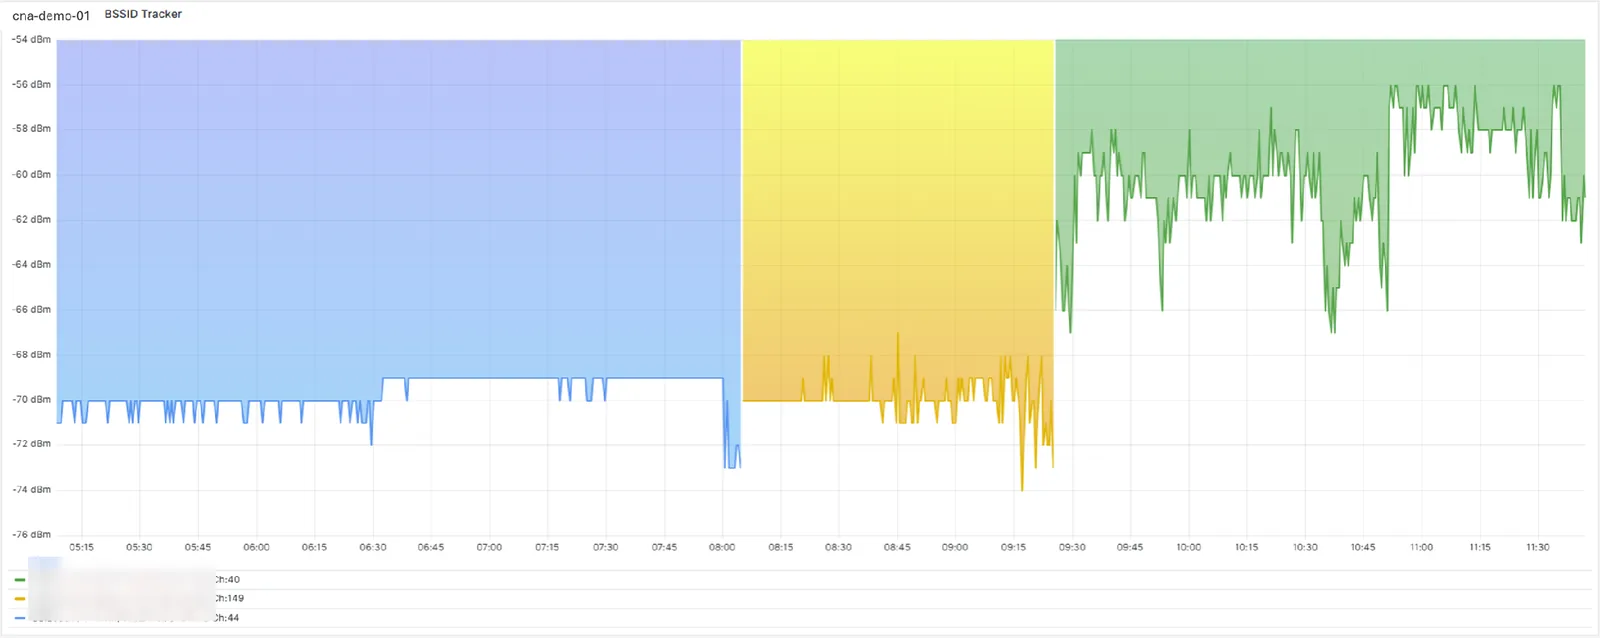Image resolution: width=1600 pixels, height=638 pixels.
Task: Click the -54 dBm axis label
Action: (31, 39)
